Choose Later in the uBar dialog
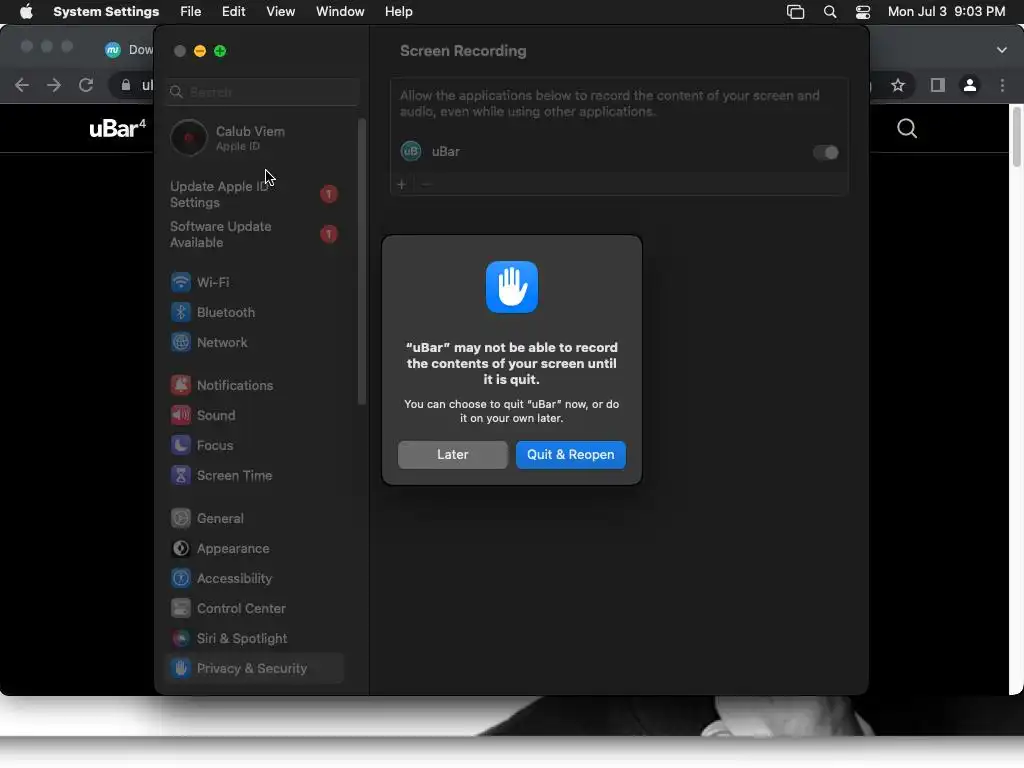 (x=453, y=455)
